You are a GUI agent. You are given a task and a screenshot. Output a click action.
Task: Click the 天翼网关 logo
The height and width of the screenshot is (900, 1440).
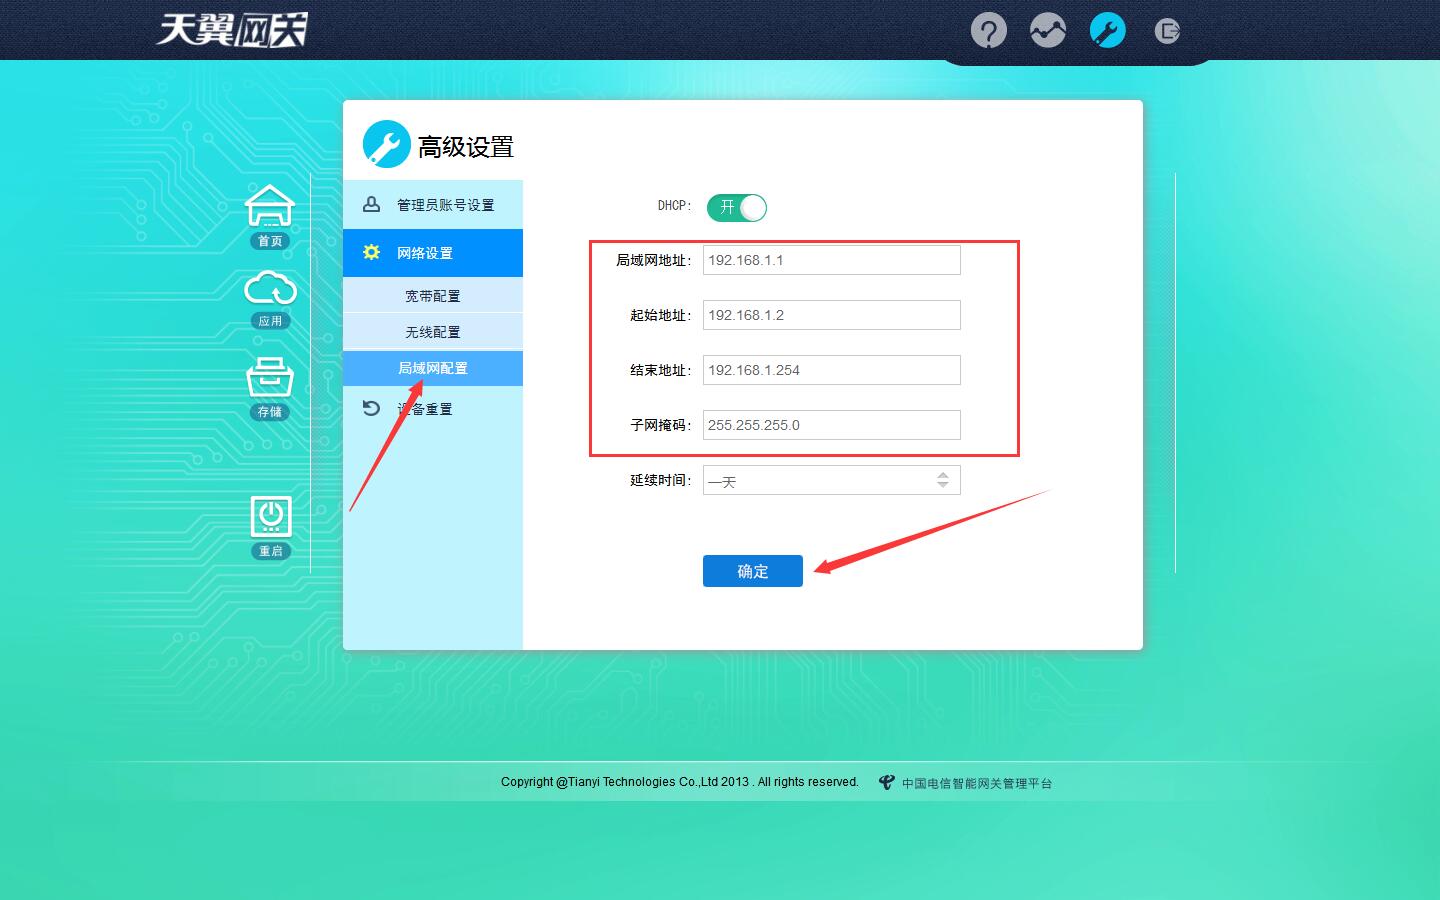coord(231,29)
